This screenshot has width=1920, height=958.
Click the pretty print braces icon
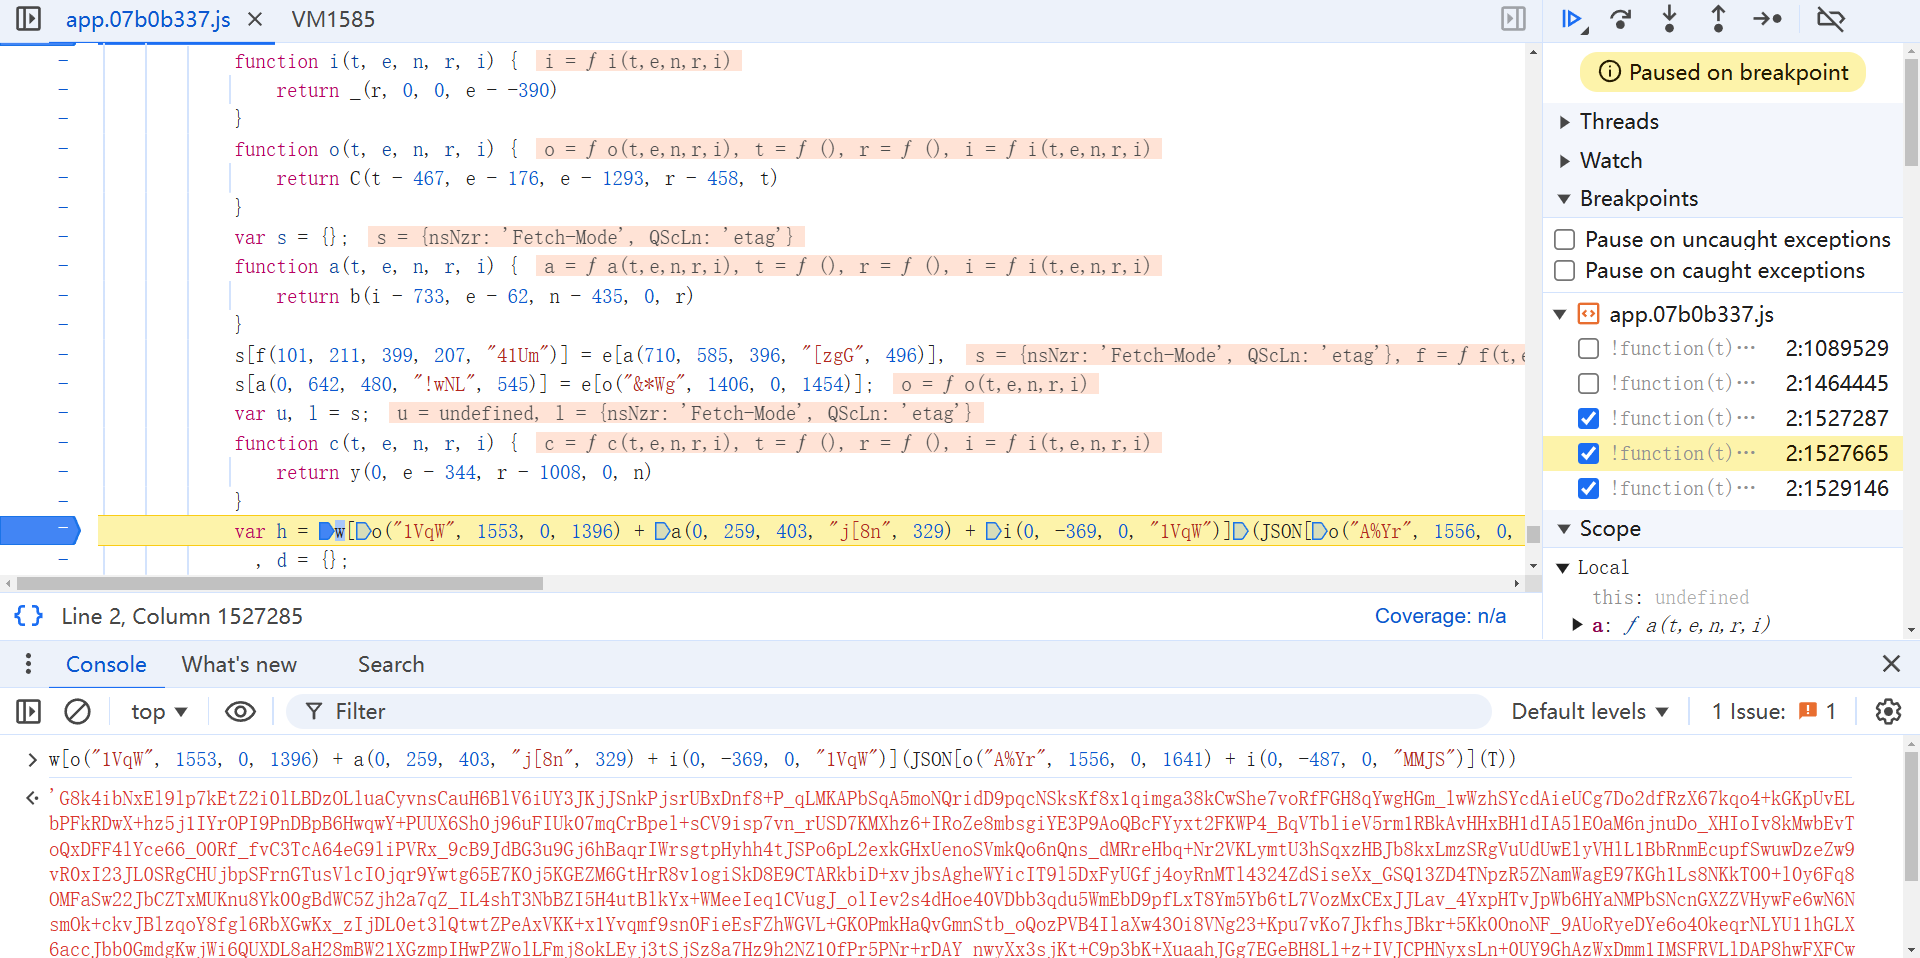click(x=28, y=616)
